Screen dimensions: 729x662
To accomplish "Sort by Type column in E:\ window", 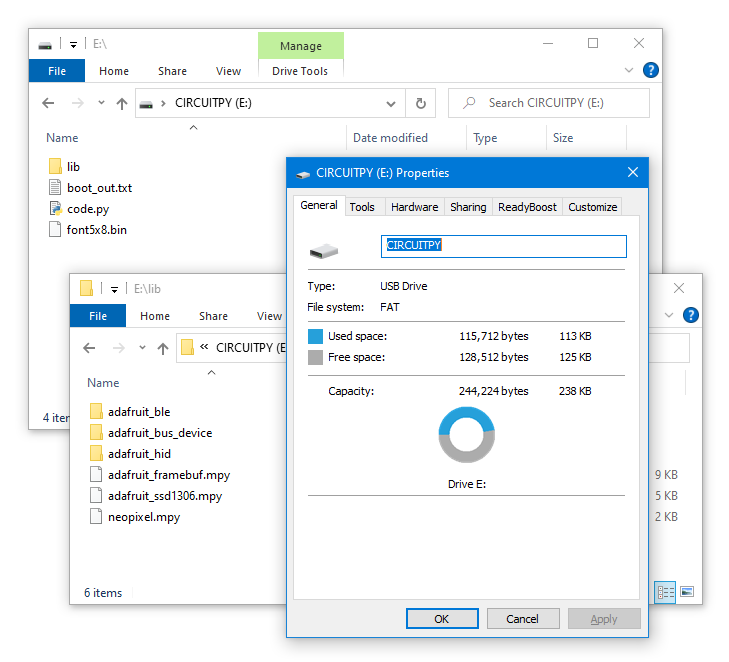I will (x=485, y=138).
